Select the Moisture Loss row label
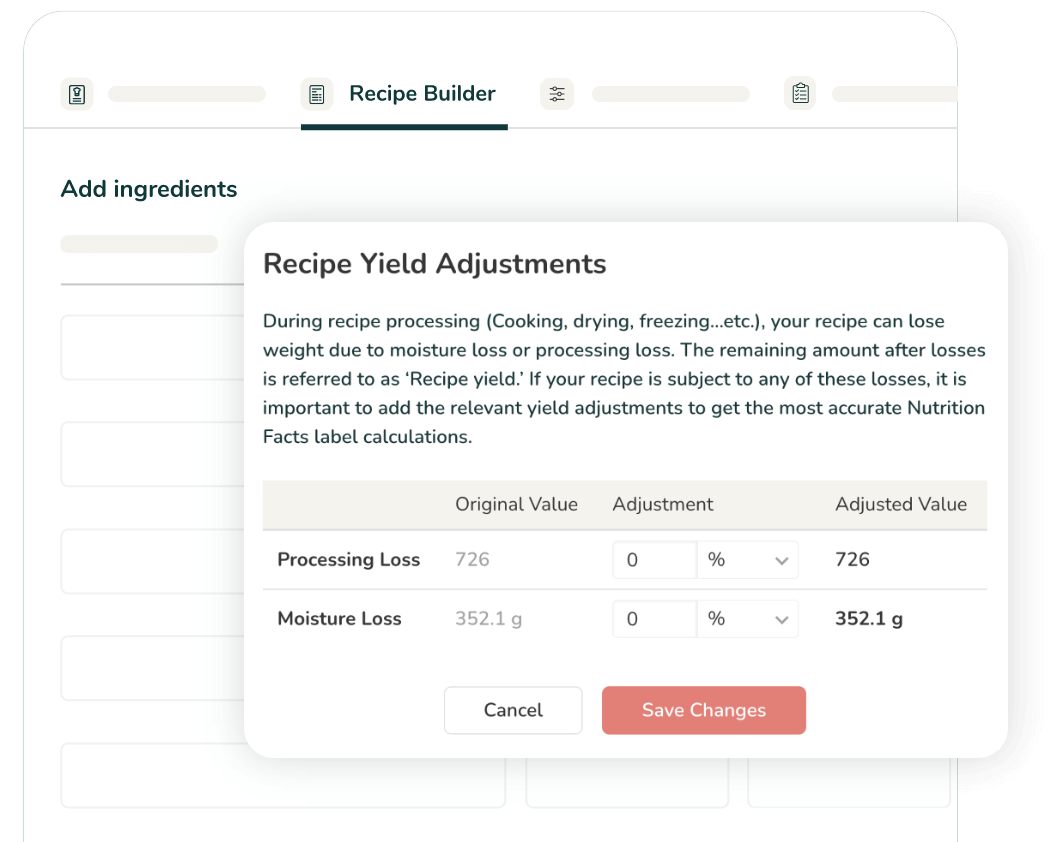The width and height of the screenshot is (1058, 842). pyautogui.click(x=339, y=619)
